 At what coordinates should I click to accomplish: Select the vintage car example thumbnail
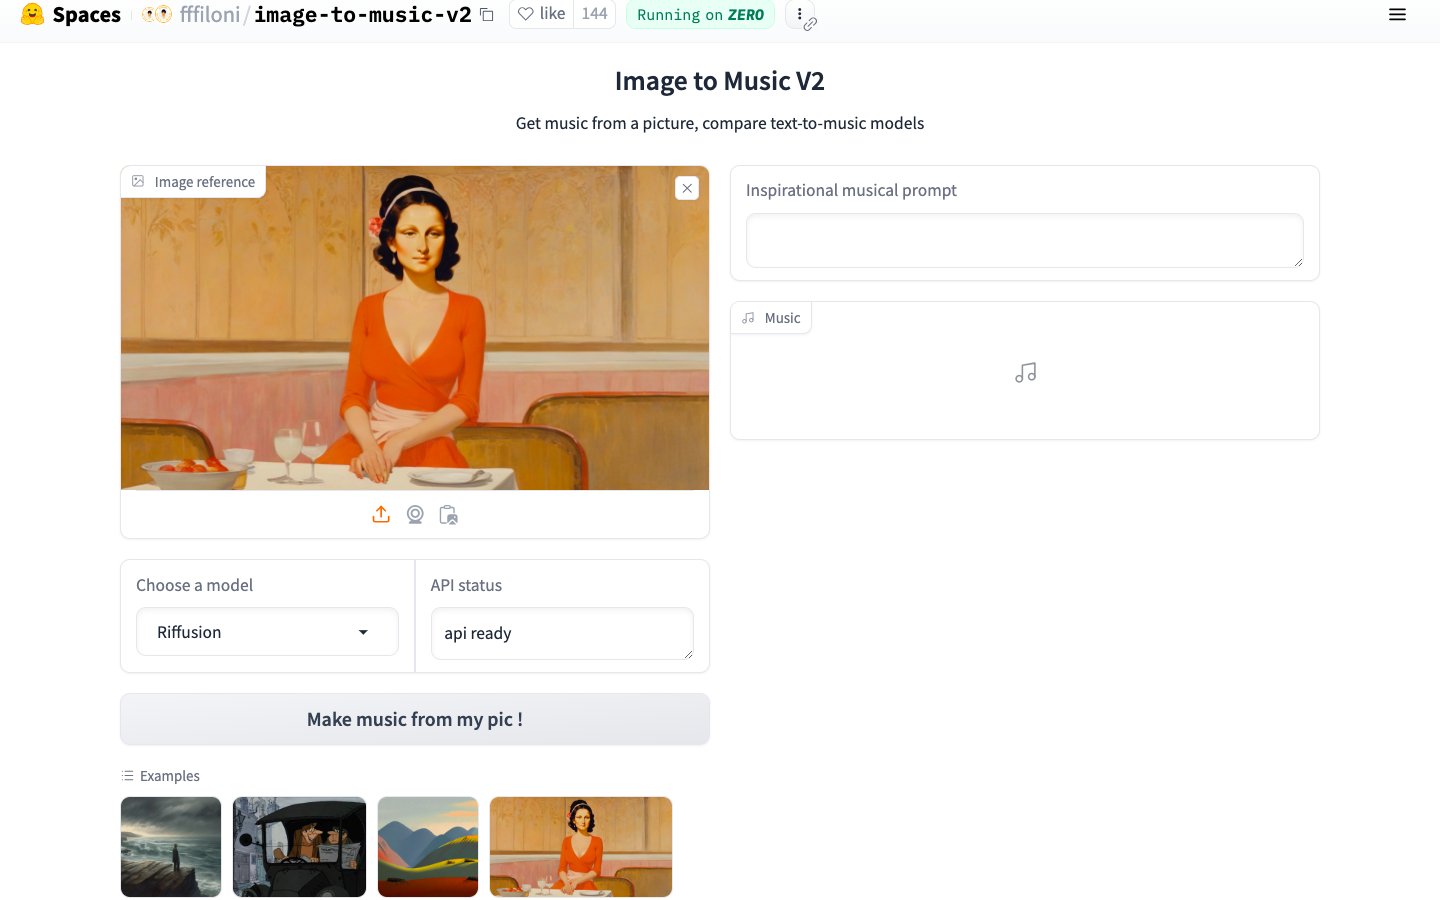(299, 847)
